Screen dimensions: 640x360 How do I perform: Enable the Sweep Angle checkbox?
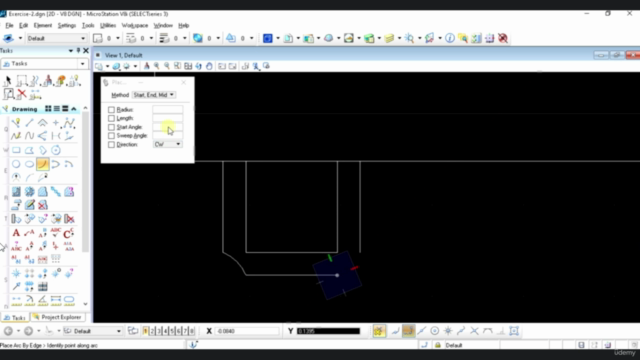pos(111,136)
